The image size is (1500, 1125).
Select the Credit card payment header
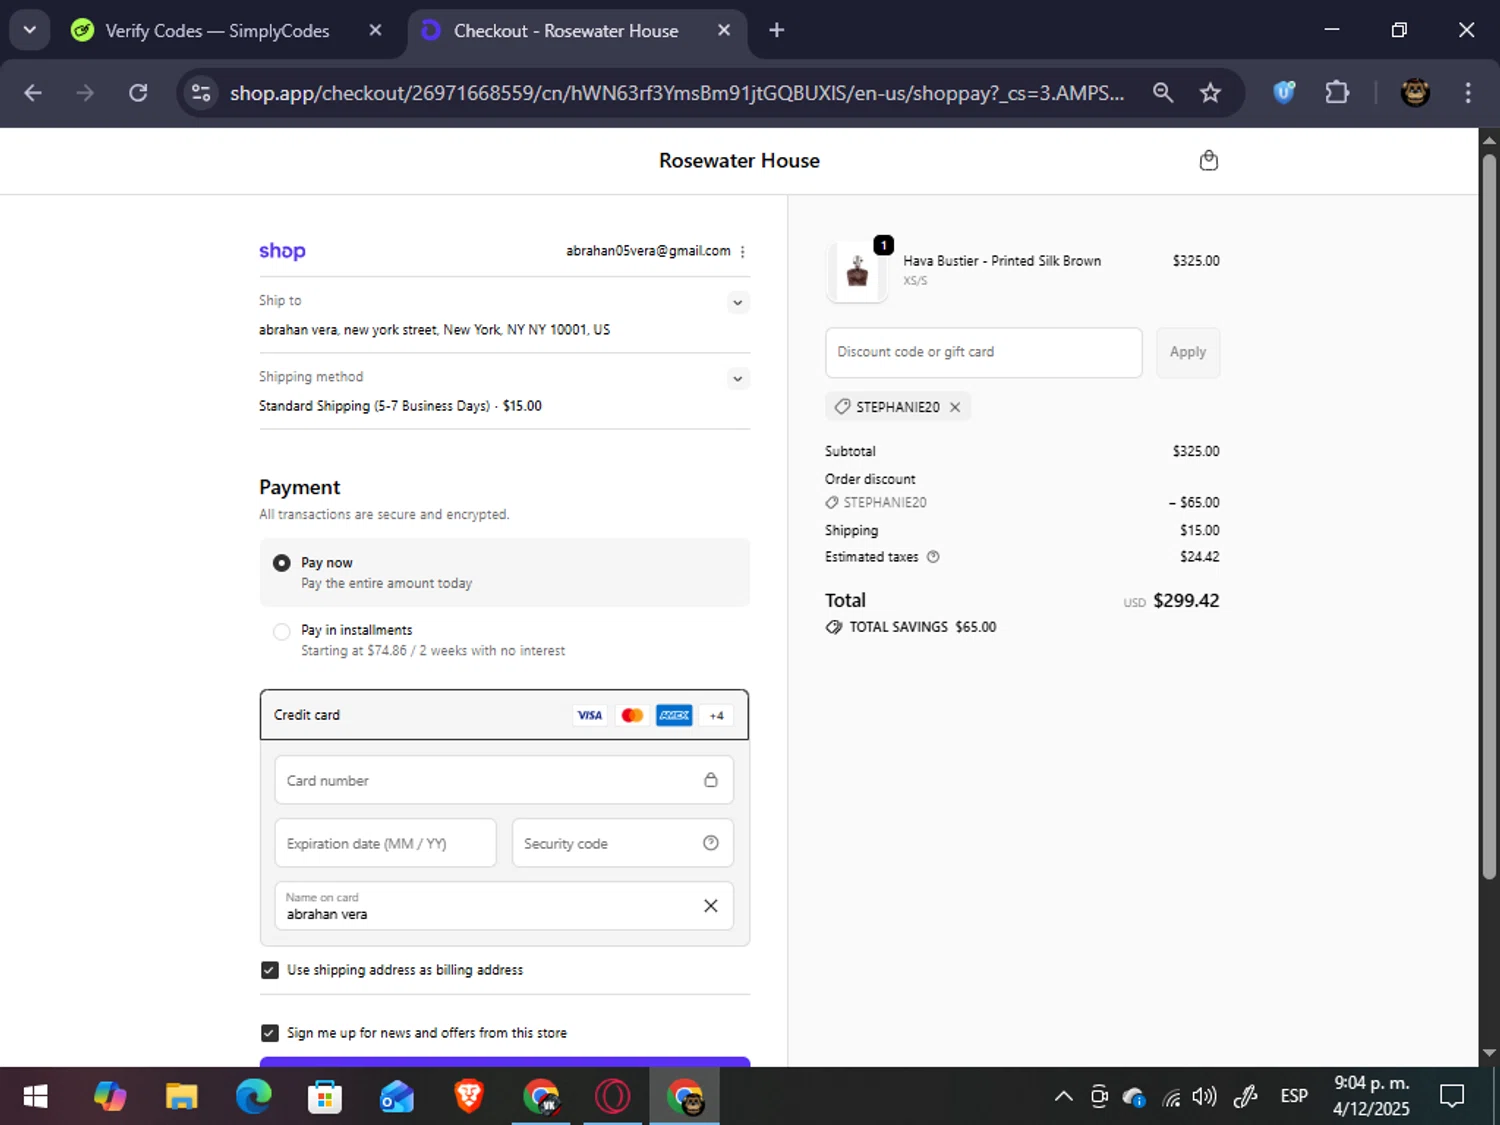tap(504, 715)
